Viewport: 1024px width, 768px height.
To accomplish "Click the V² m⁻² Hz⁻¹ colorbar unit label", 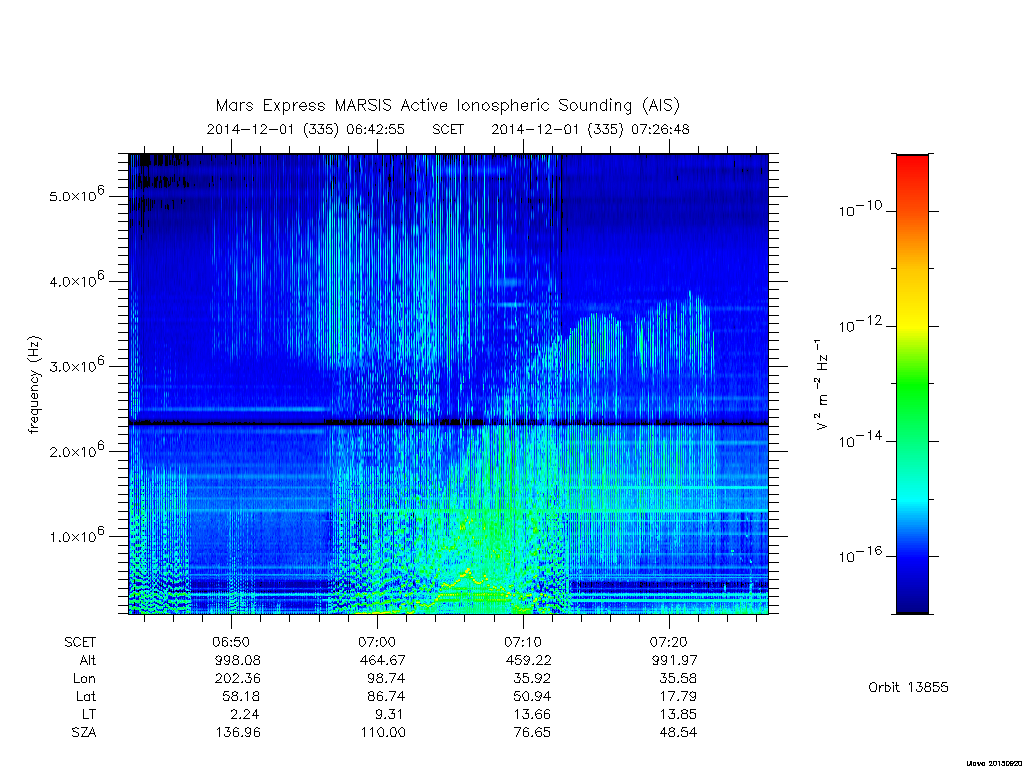I will (824, 385).
